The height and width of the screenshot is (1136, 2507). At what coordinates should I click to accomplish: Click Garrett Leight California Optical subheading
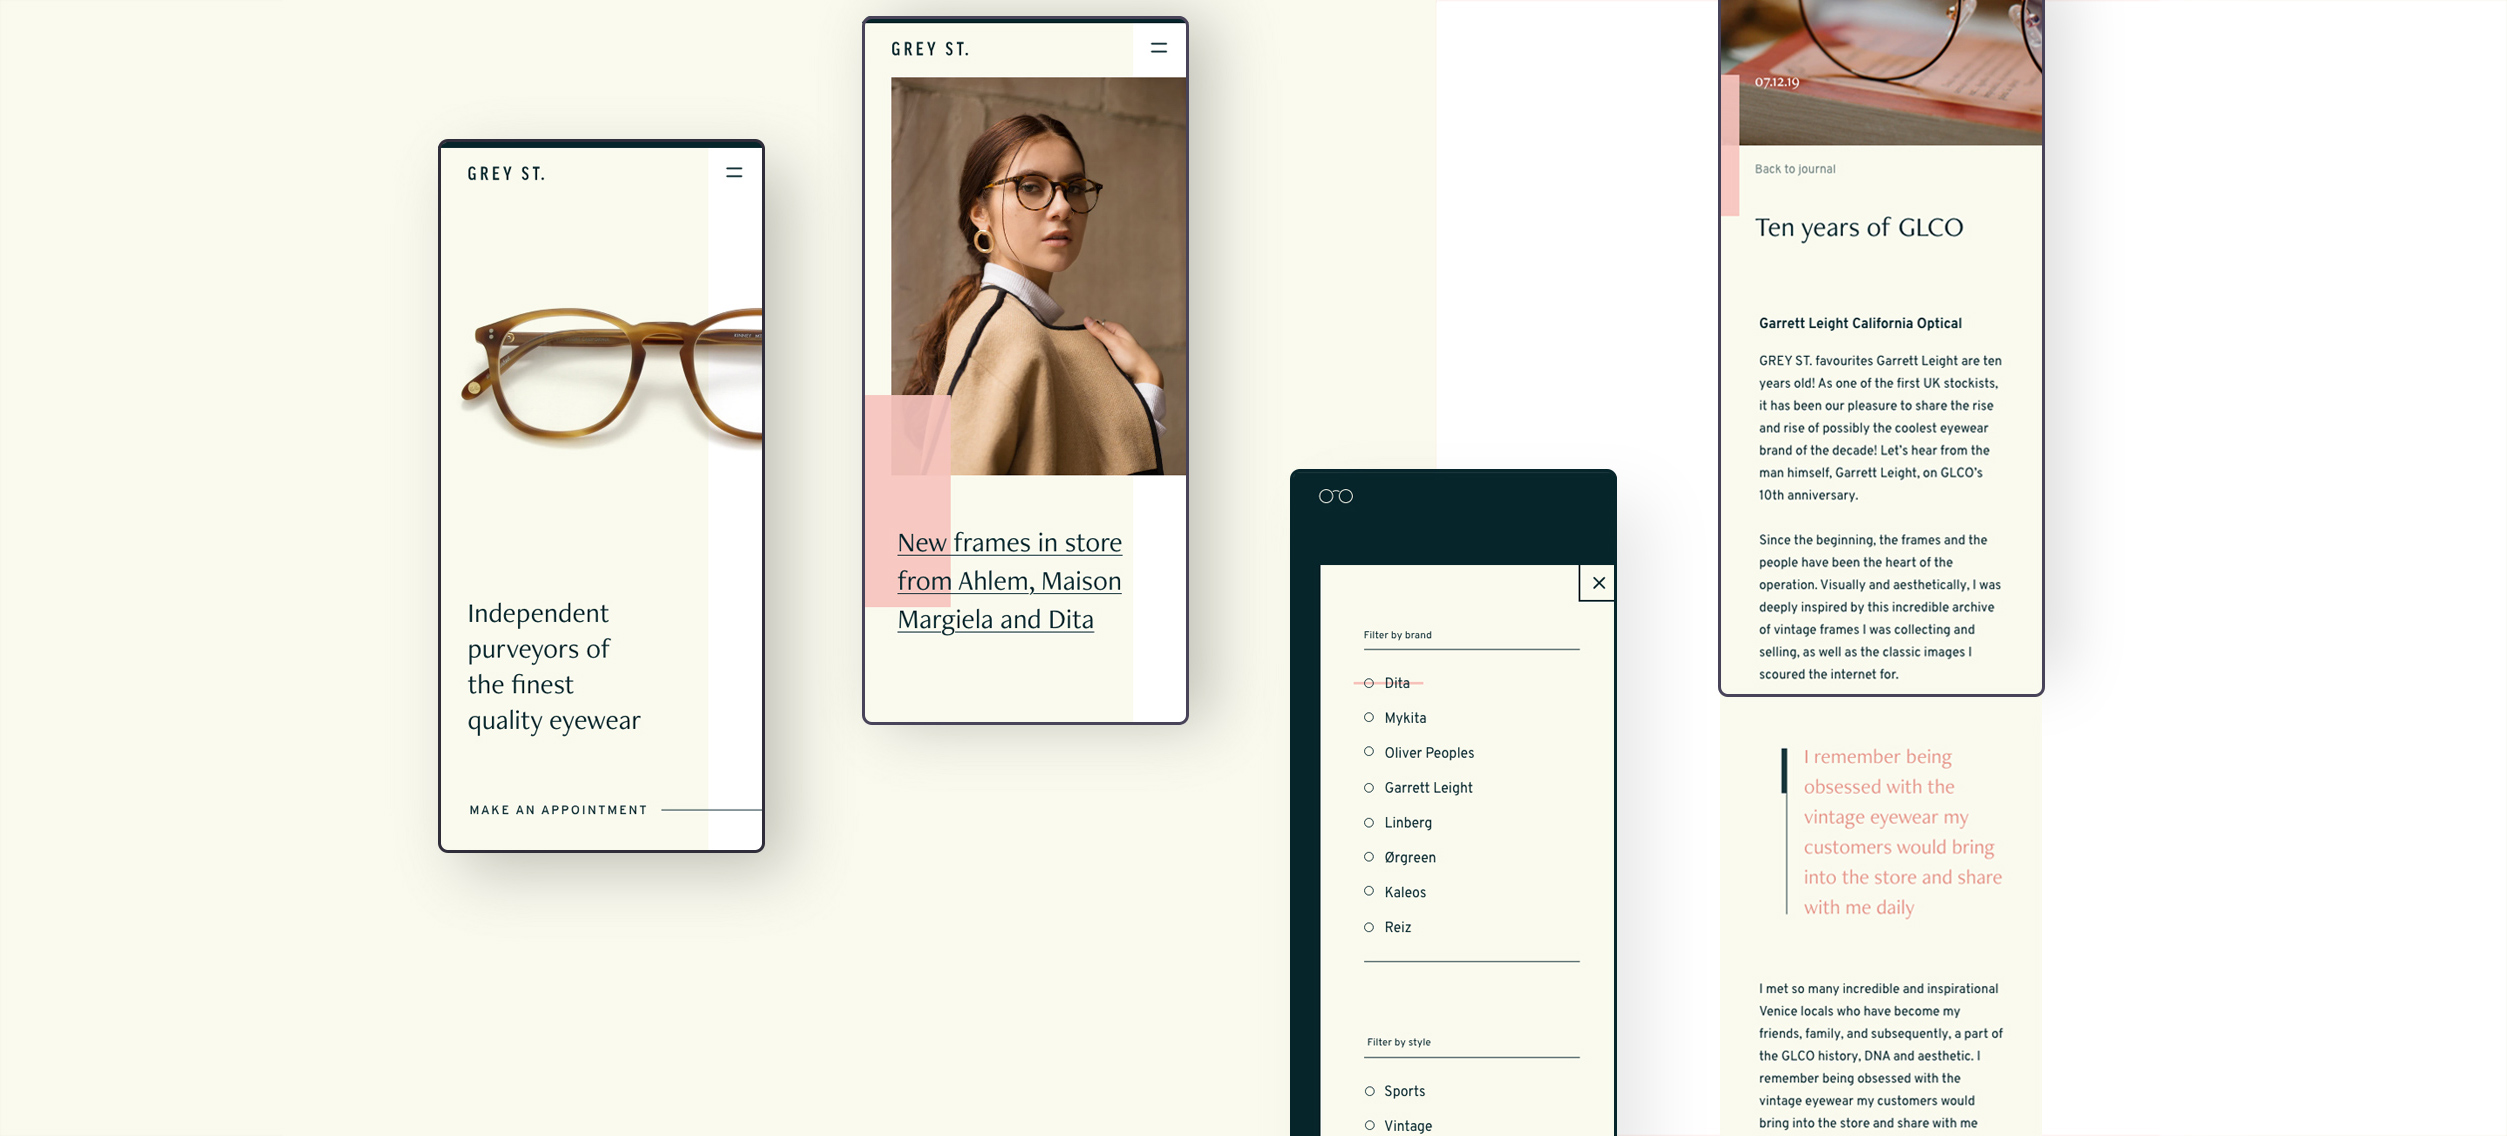[x=1860, y=323]
